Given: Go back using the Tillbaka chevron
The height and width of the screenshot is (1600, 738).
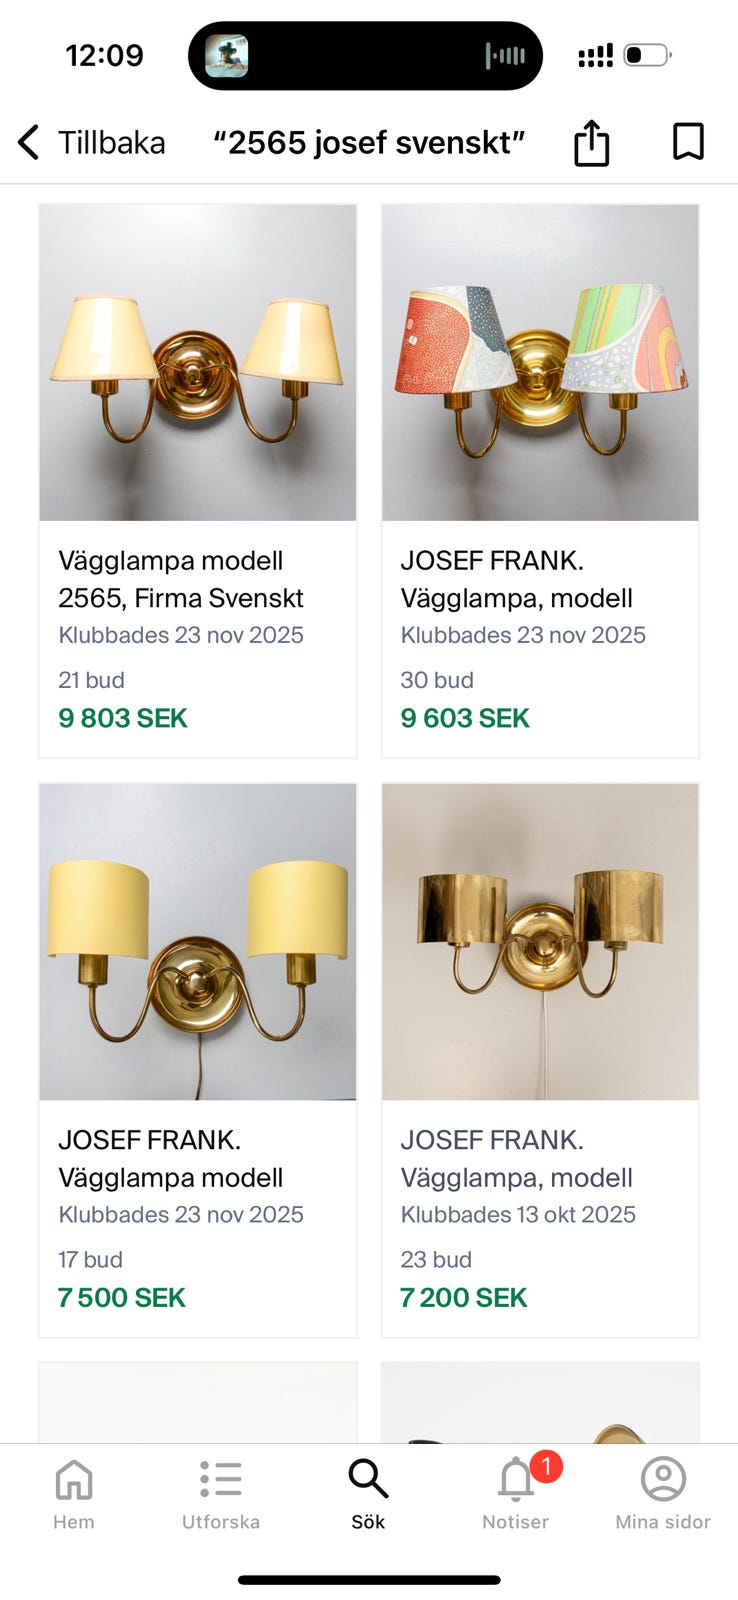Looking at the screenshot, I should [x=29, y=142].
